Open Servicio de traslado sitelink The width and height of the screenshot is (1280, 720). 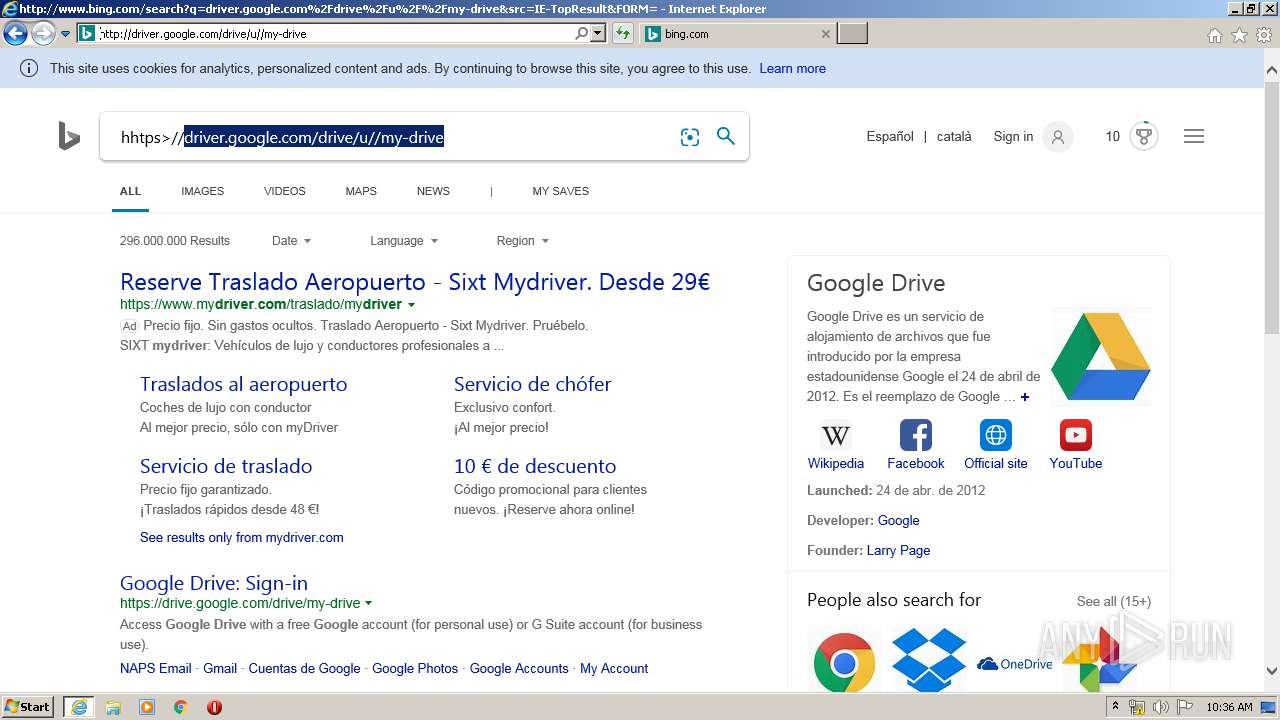[x=226, y=466]
